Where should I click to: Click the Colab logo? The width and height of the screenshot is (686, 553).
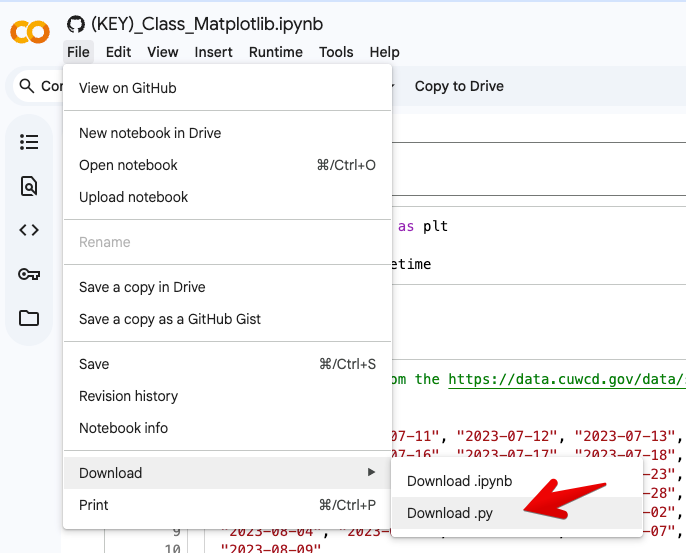pos(30,32)
